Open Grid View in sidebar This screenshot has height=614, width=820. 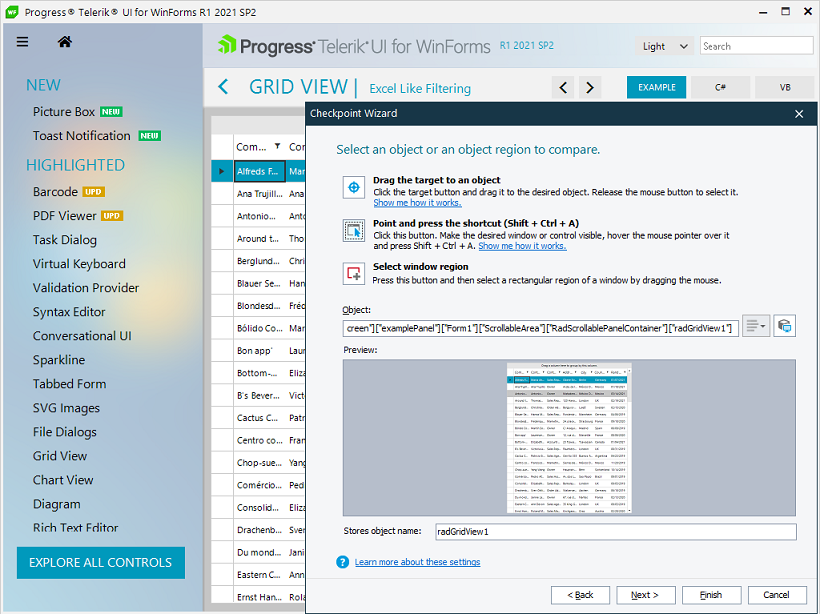(60, 457)
